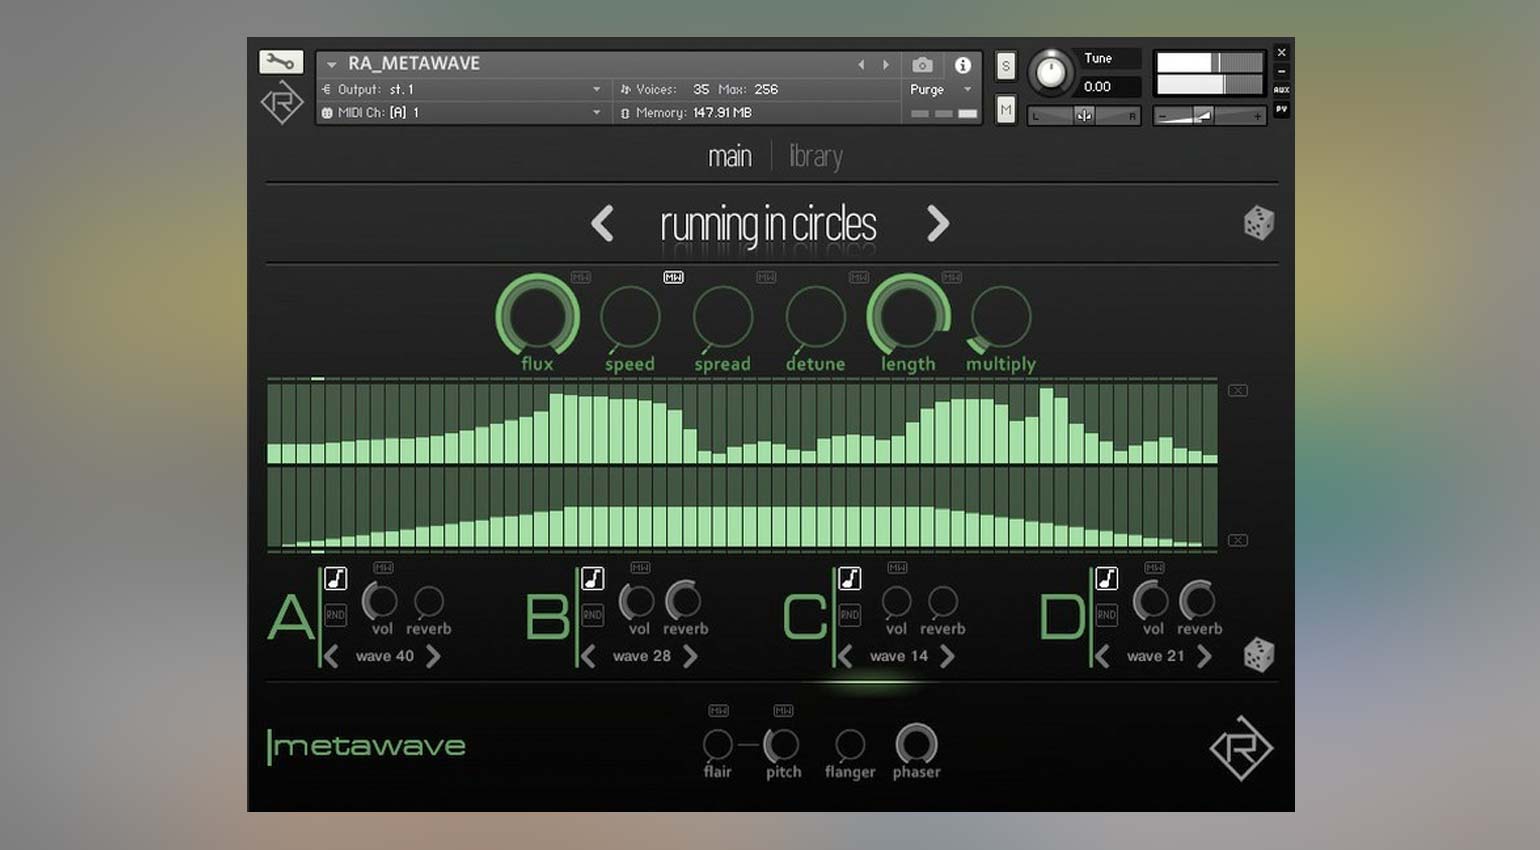Solo the instrument with the S button
This screenshot has height=850, width=1540.
(1006, 67)
